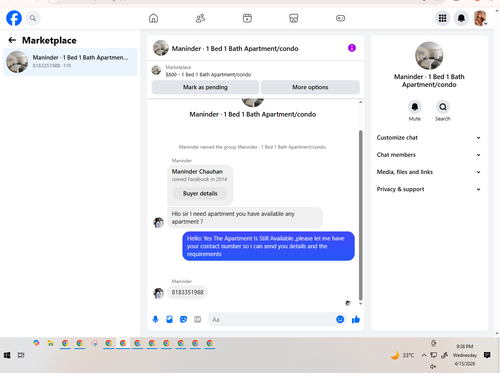Viewport: 500px width, 373px height.
Task: Open the taskbar clock showing 9:38 PM
Action: tap(465, 355)
